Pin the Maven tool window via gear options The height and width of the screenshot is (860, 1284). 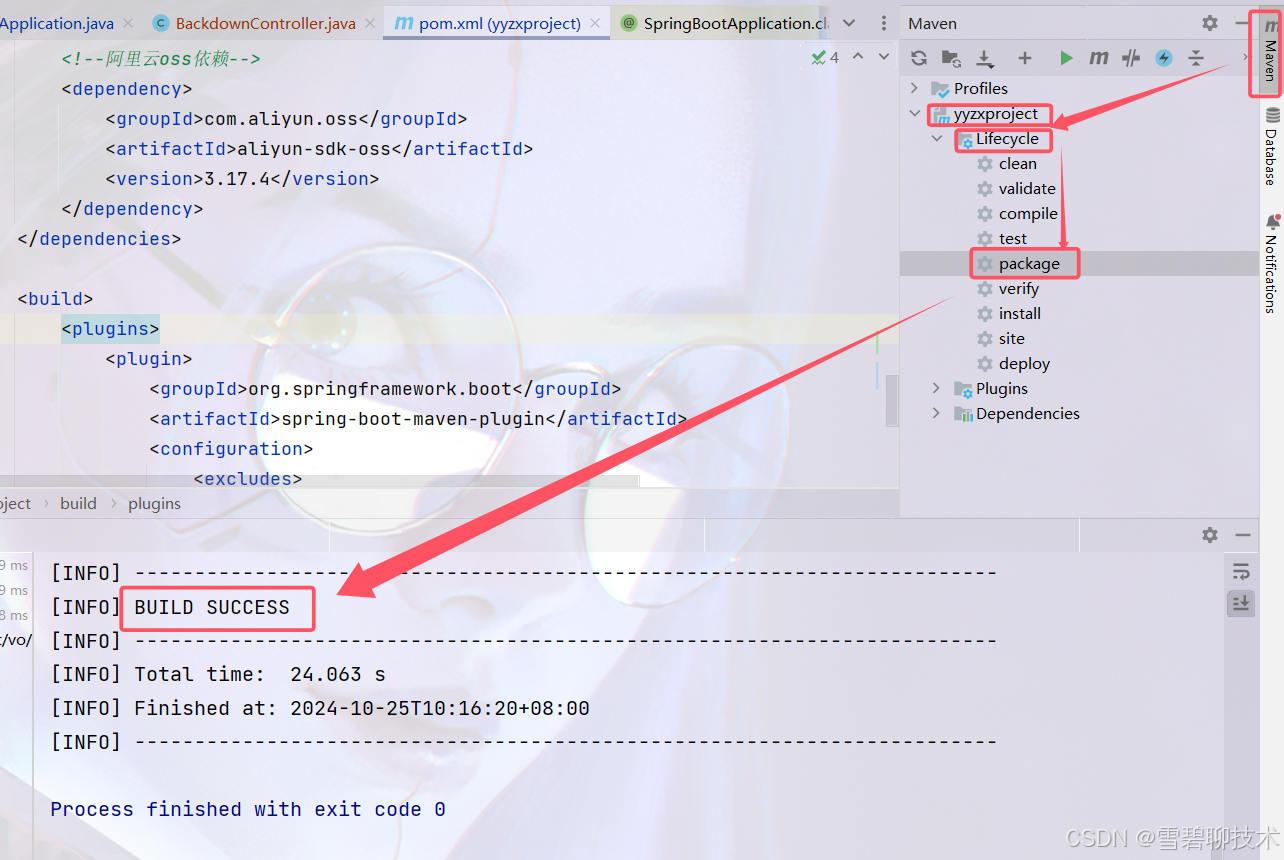tap(1209, 22)
